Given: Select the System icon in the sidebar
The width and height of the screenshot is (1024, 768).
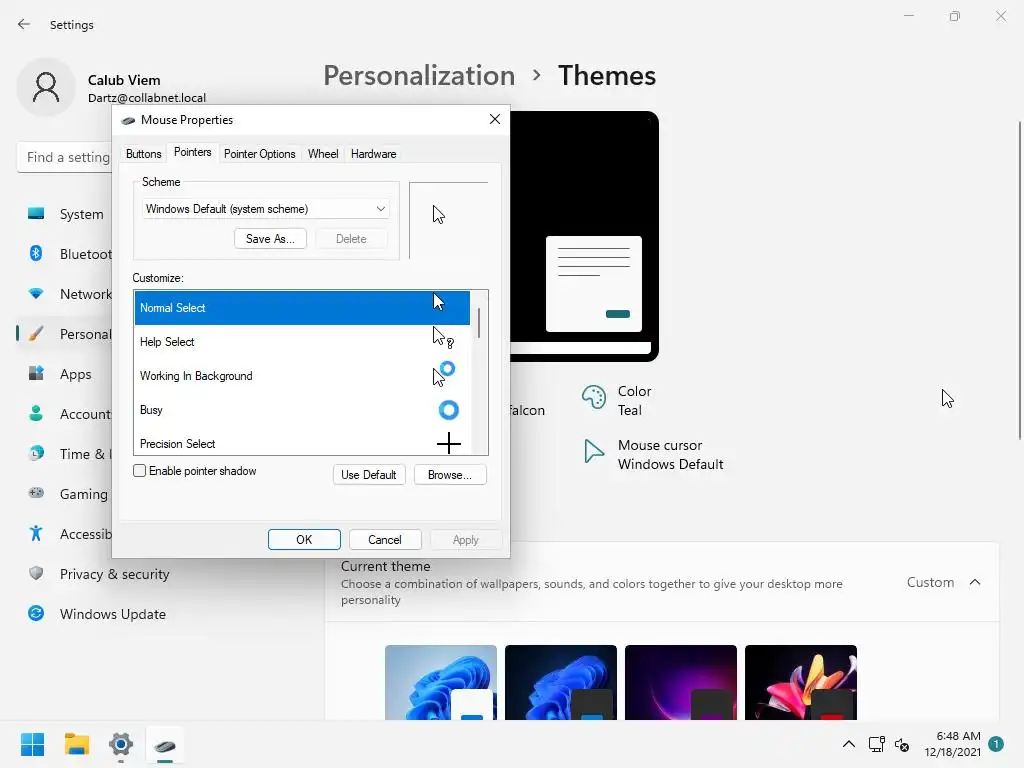Looking at the screenshot, I should [x=36, y=214].
